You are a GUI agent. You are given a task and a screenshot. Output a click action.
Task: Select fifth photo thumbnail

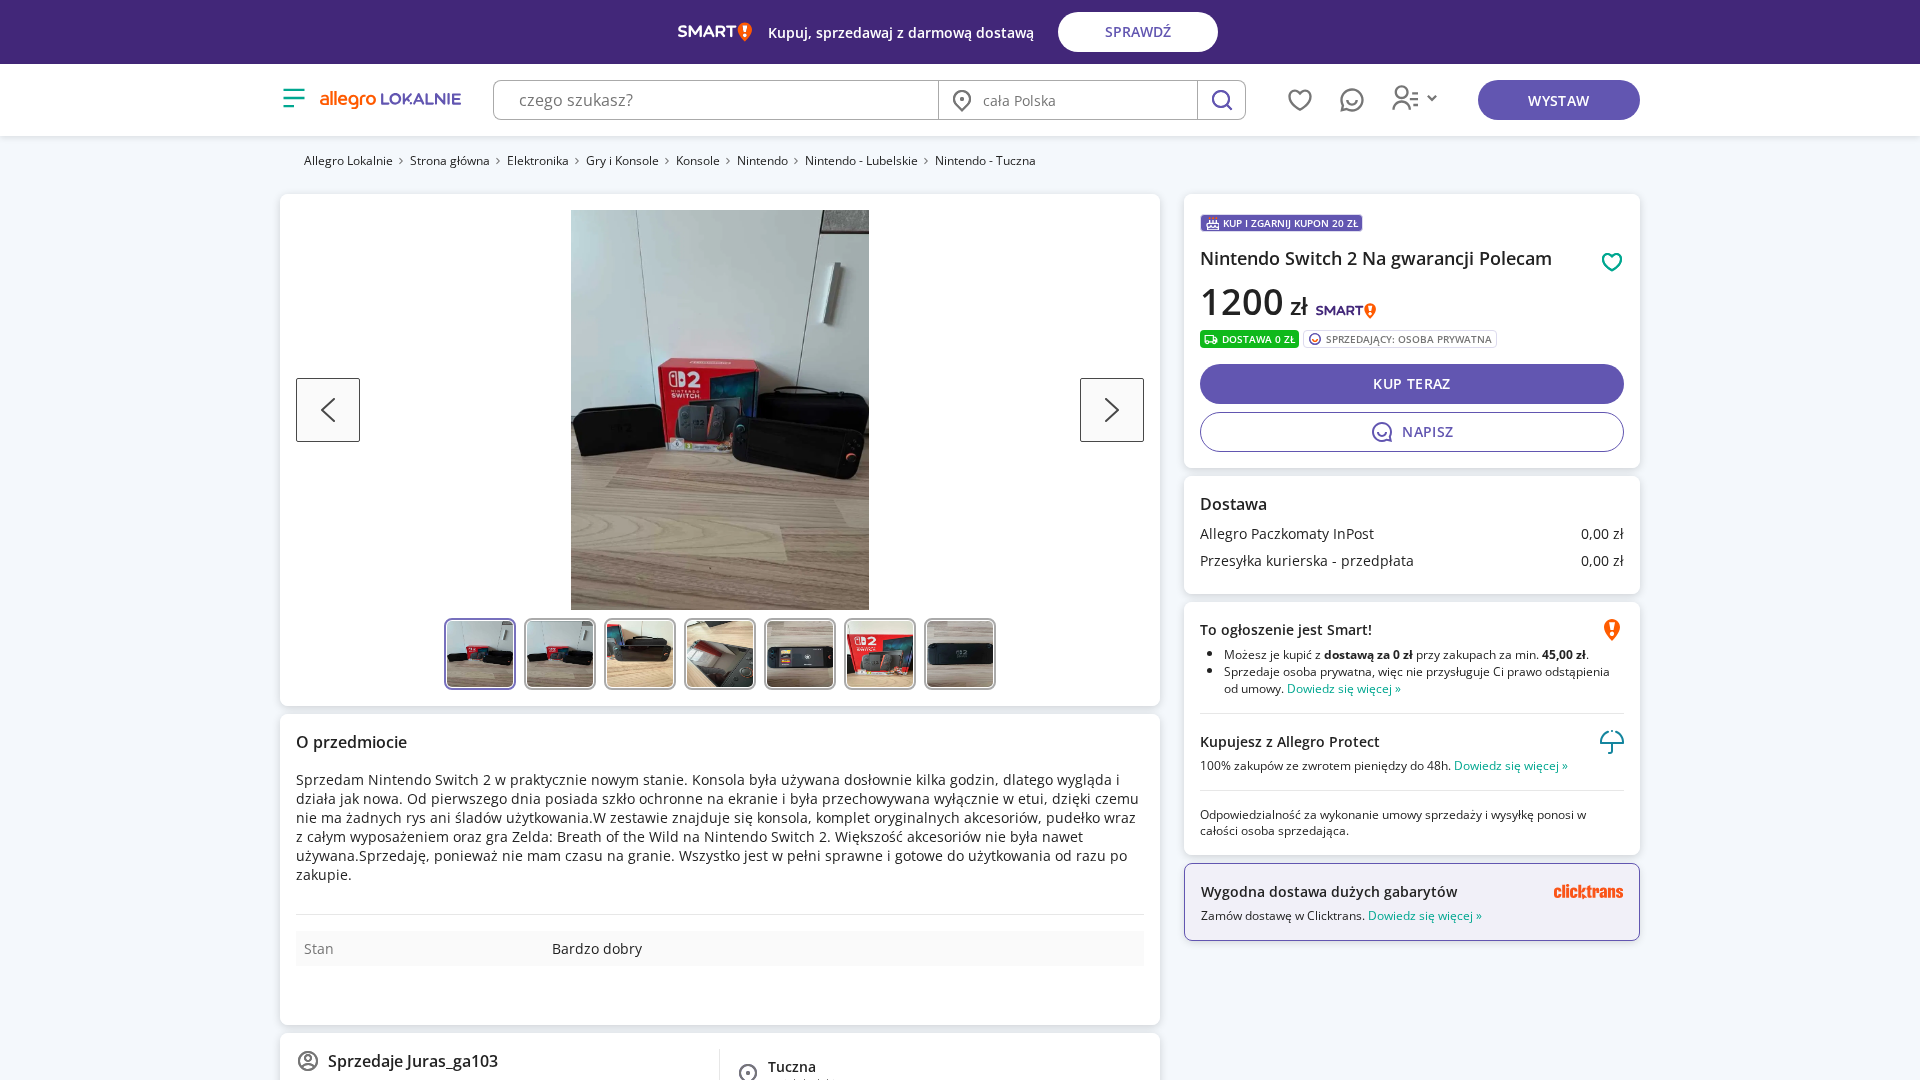click(x=800, y=654)
